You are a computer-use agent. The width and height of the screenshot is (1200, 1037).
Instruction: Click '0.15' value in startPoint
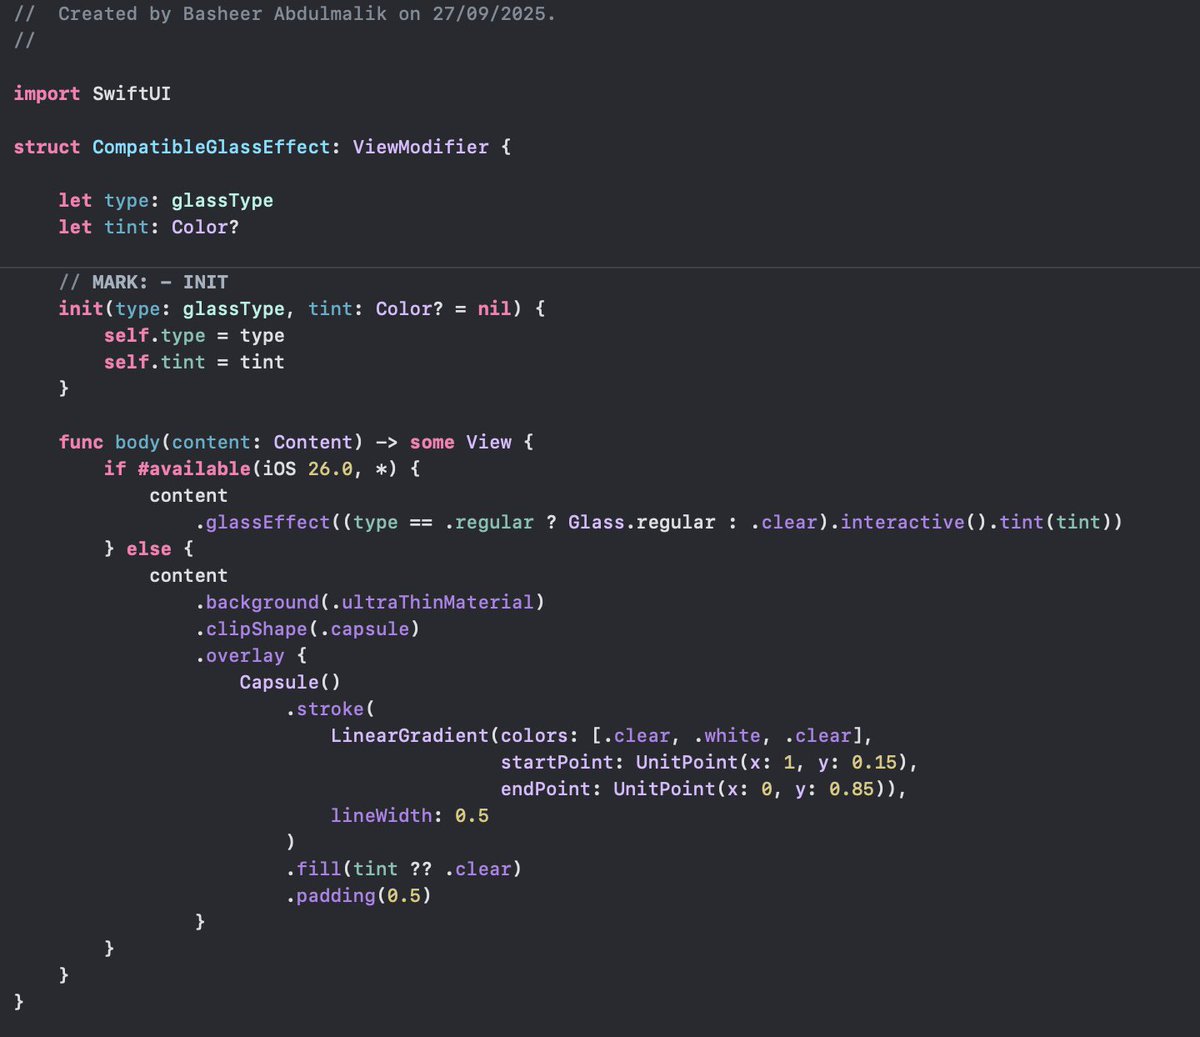pos(874,762)
